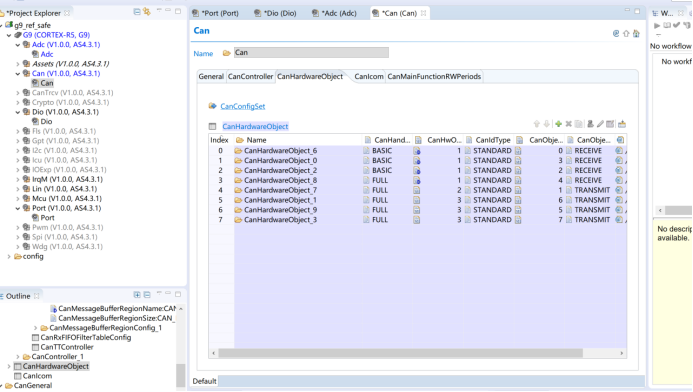Viewport: 693px width, 392px height.
Task: Click the play icon in workflows panel
Action: (657, 26)
